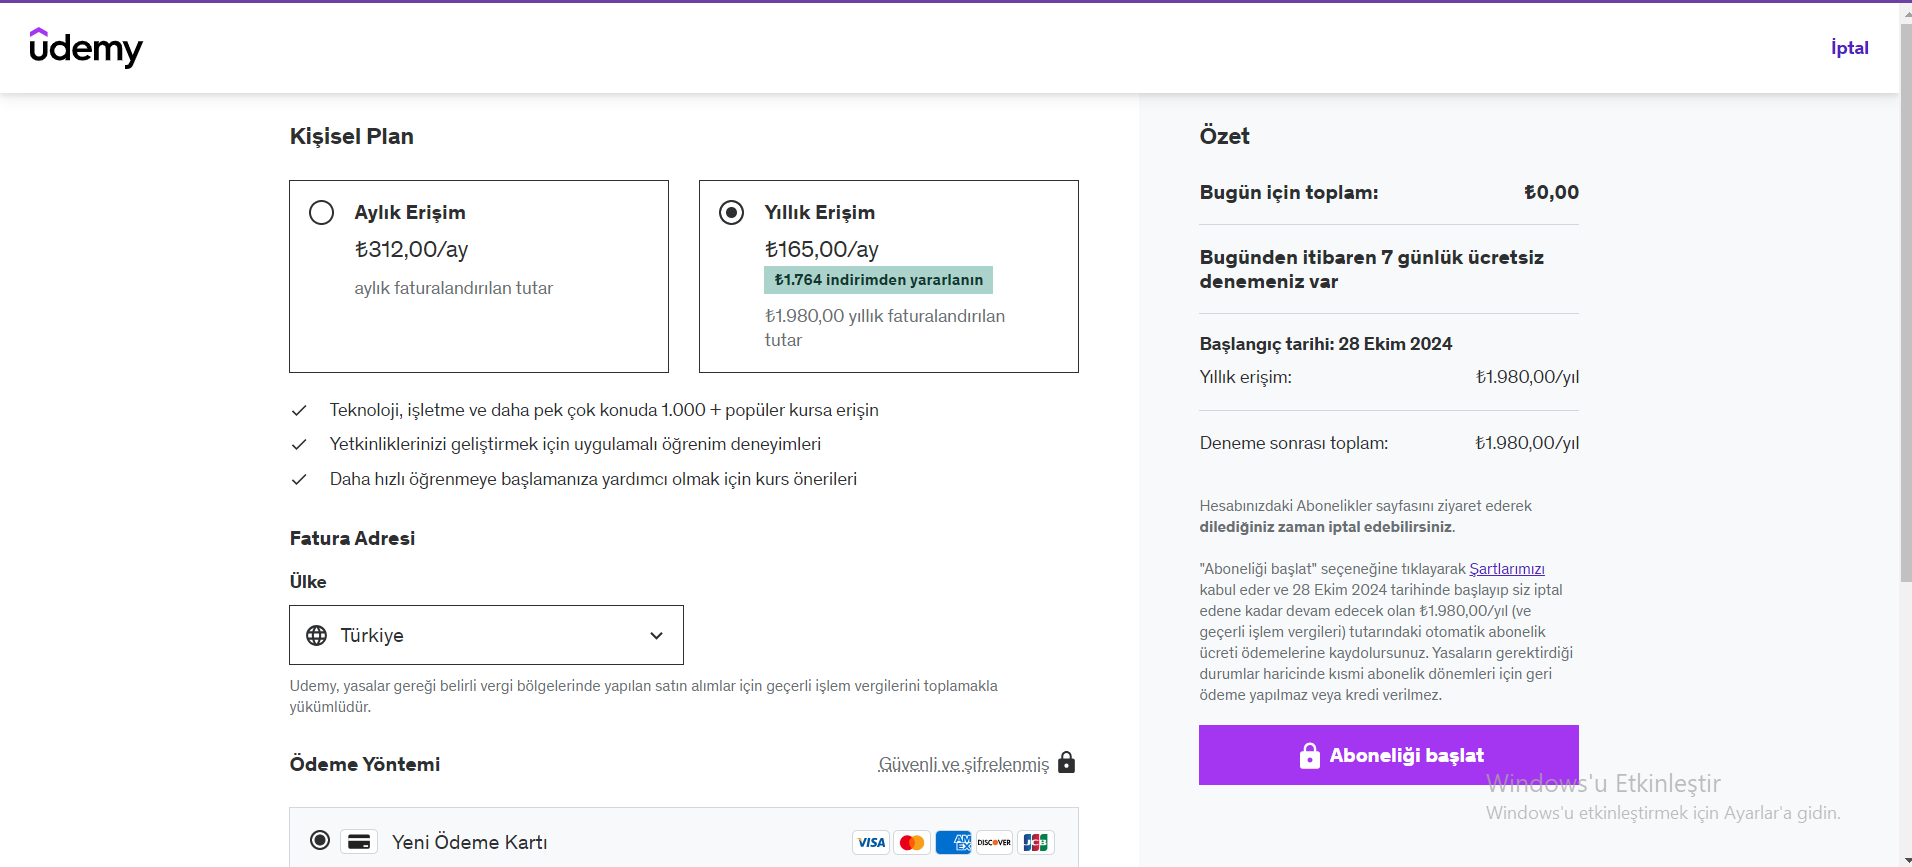Select the Yeni Ödeme Kartı radio button
Screen dimensions: 1912x867
320,840
